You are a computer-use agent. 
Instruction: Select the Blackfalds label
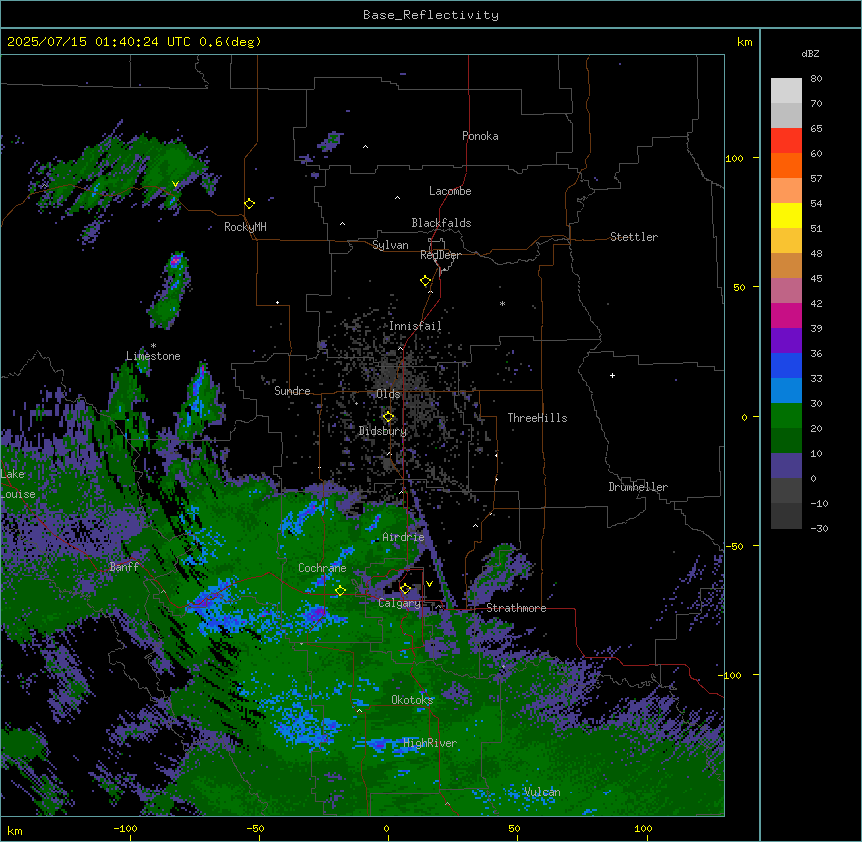click(x=441, y=223)
